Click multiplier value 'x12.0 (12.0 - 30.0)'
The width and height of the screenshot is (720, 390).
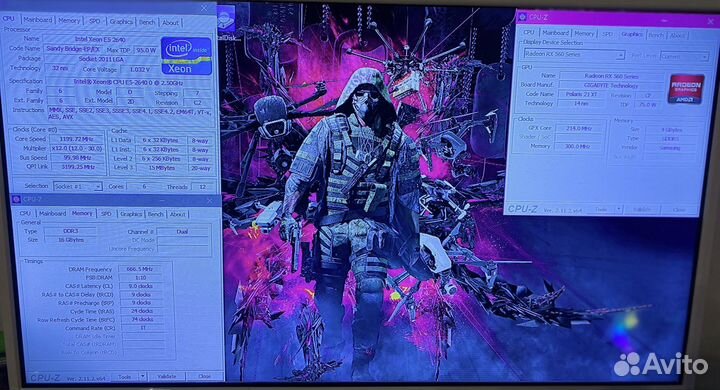tap(76, 148)
